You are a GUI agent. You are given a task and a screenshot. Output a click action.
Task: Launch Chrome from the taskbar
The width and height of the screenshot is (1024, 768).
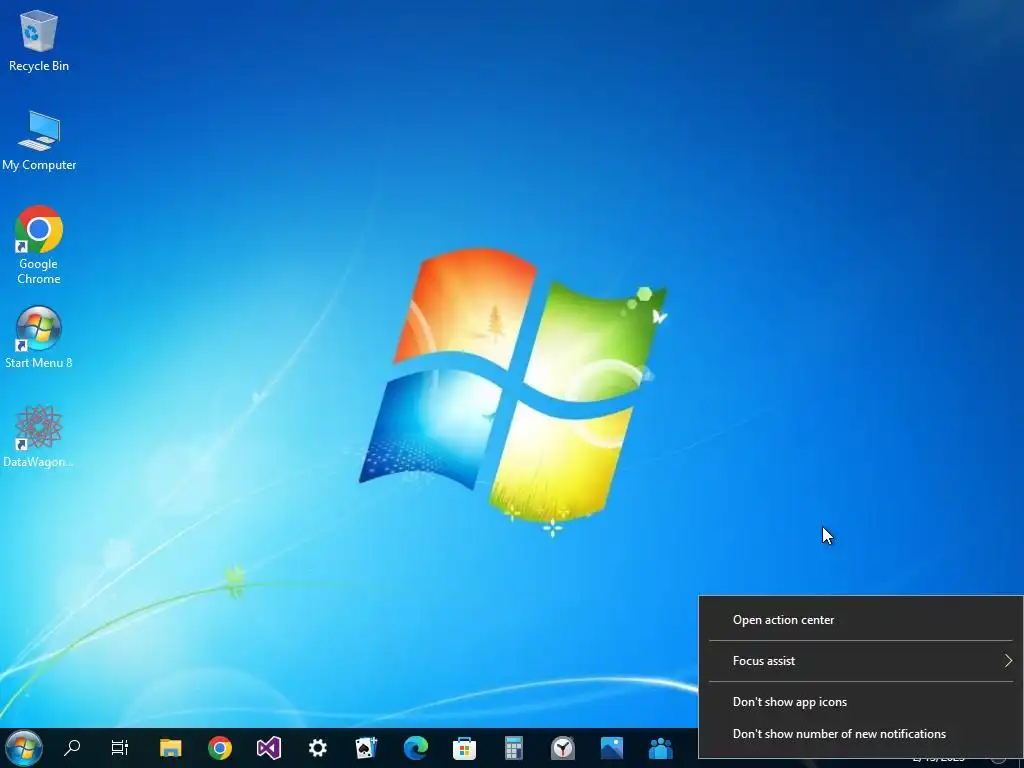220,748
